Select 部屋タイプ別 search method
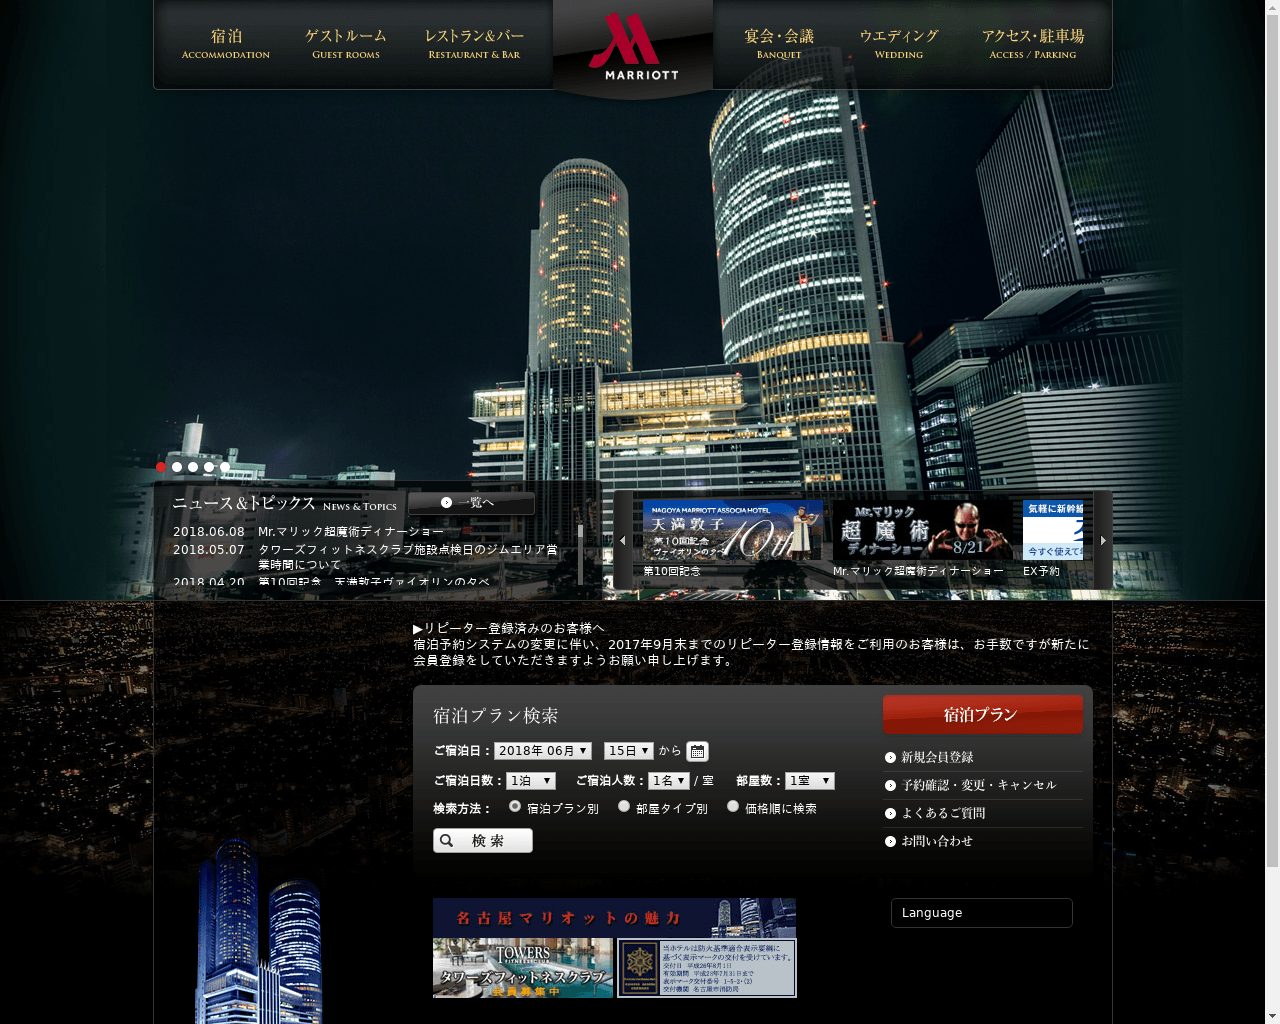 [x=624, y=806]
